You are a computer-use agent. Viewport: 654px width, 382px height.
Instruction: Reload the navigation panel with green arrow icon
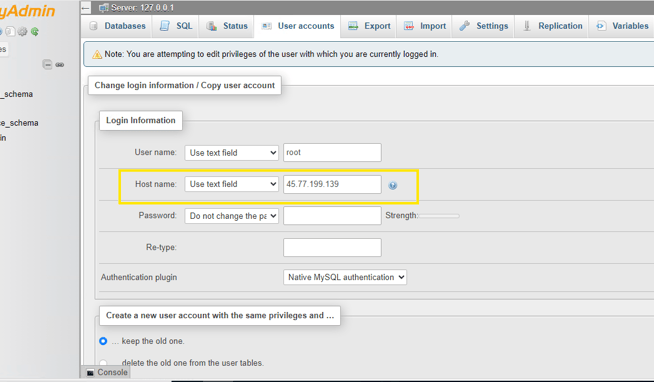tap(35, 31)
